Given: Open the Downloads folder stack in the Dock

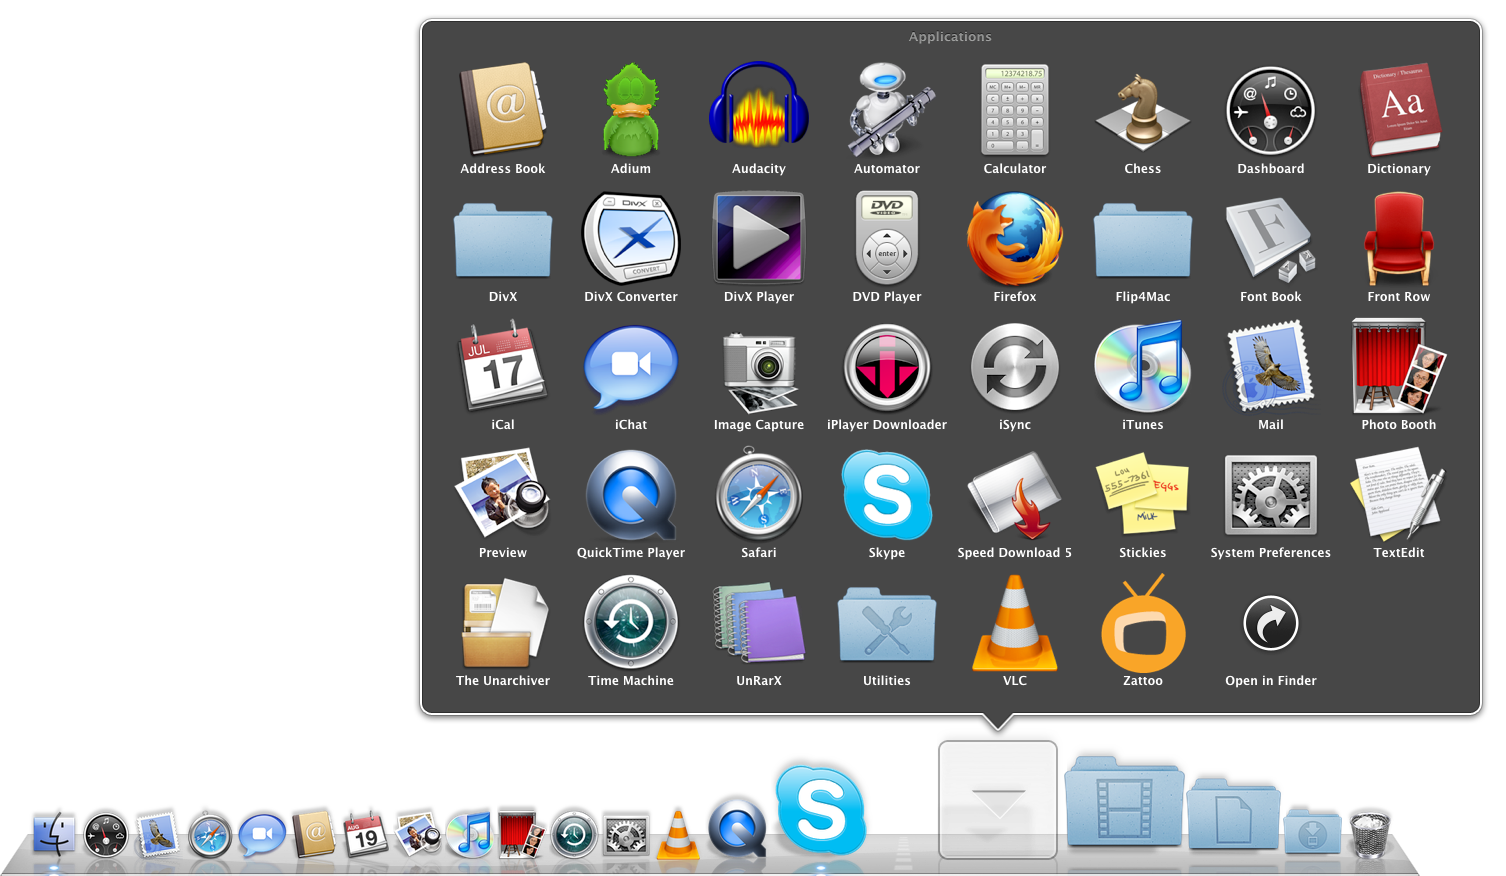Looking at the screenshot, I should [x=1312, y=829].
